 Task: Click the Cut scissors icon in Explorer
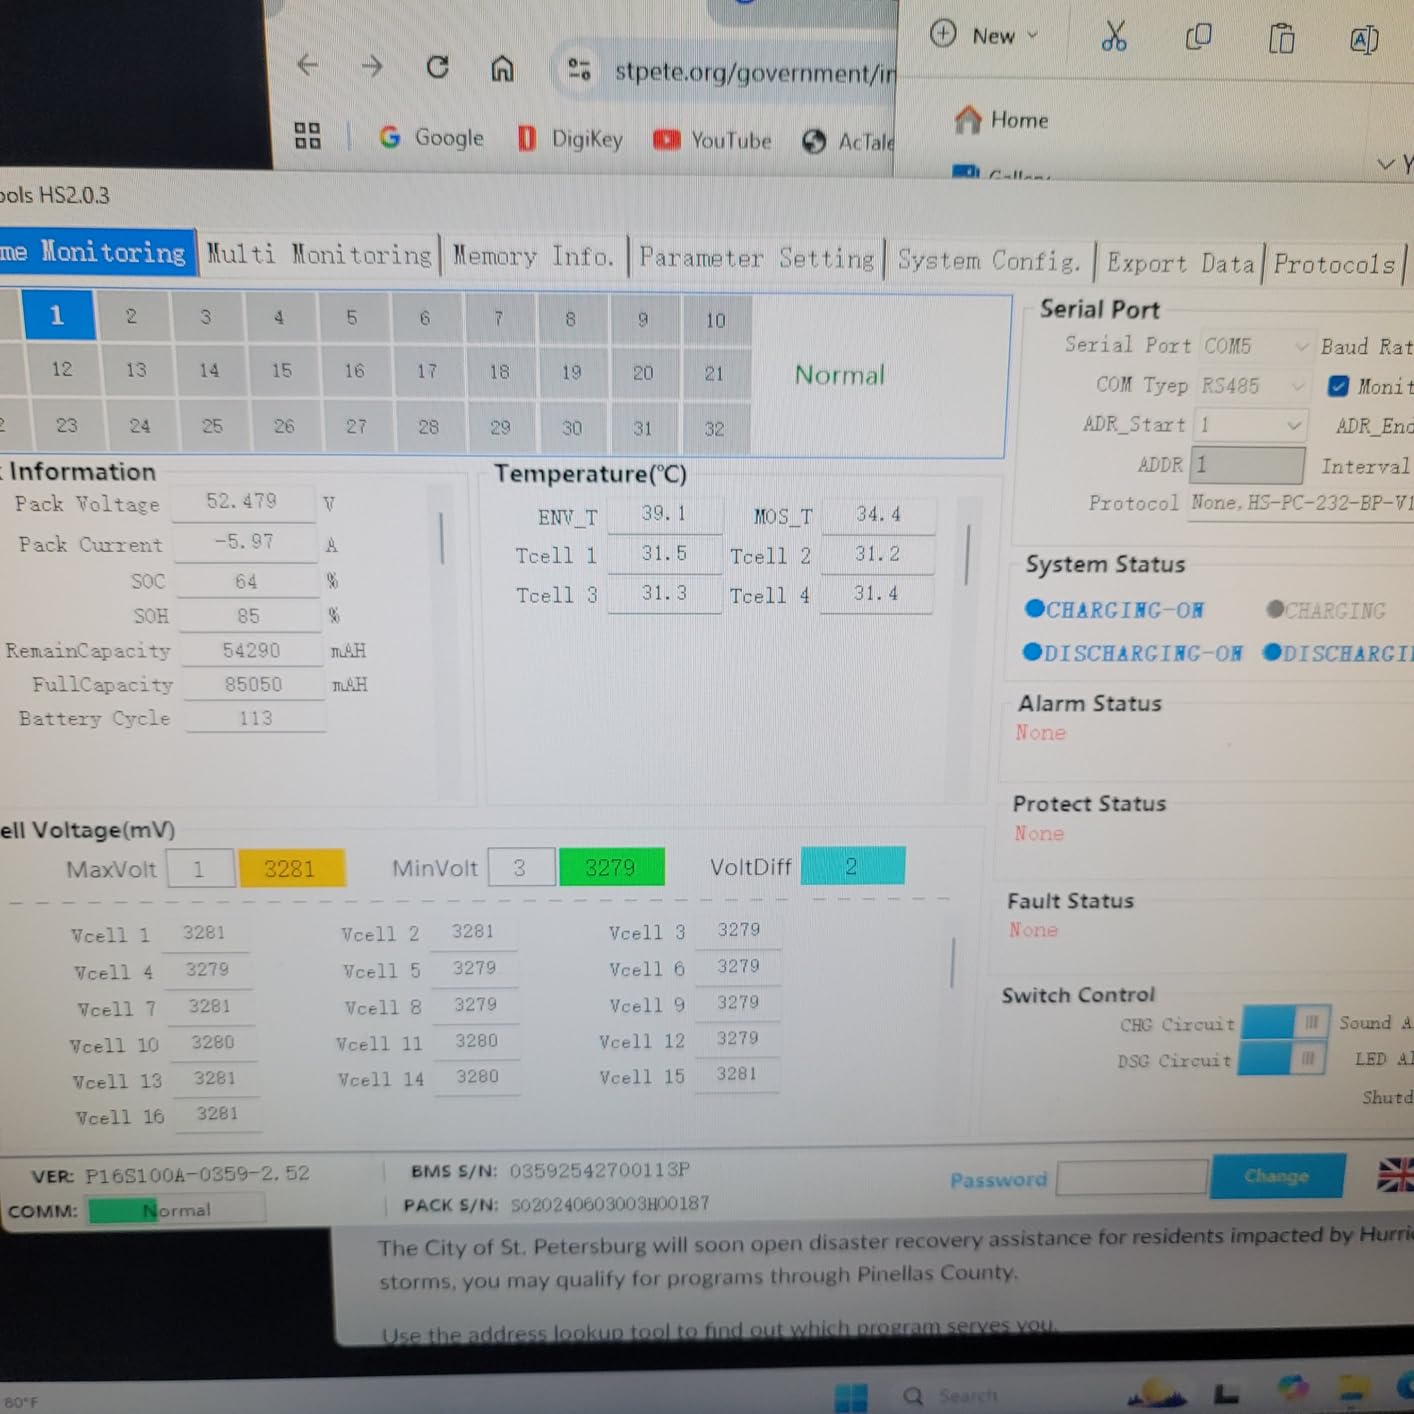point(1113,37)
